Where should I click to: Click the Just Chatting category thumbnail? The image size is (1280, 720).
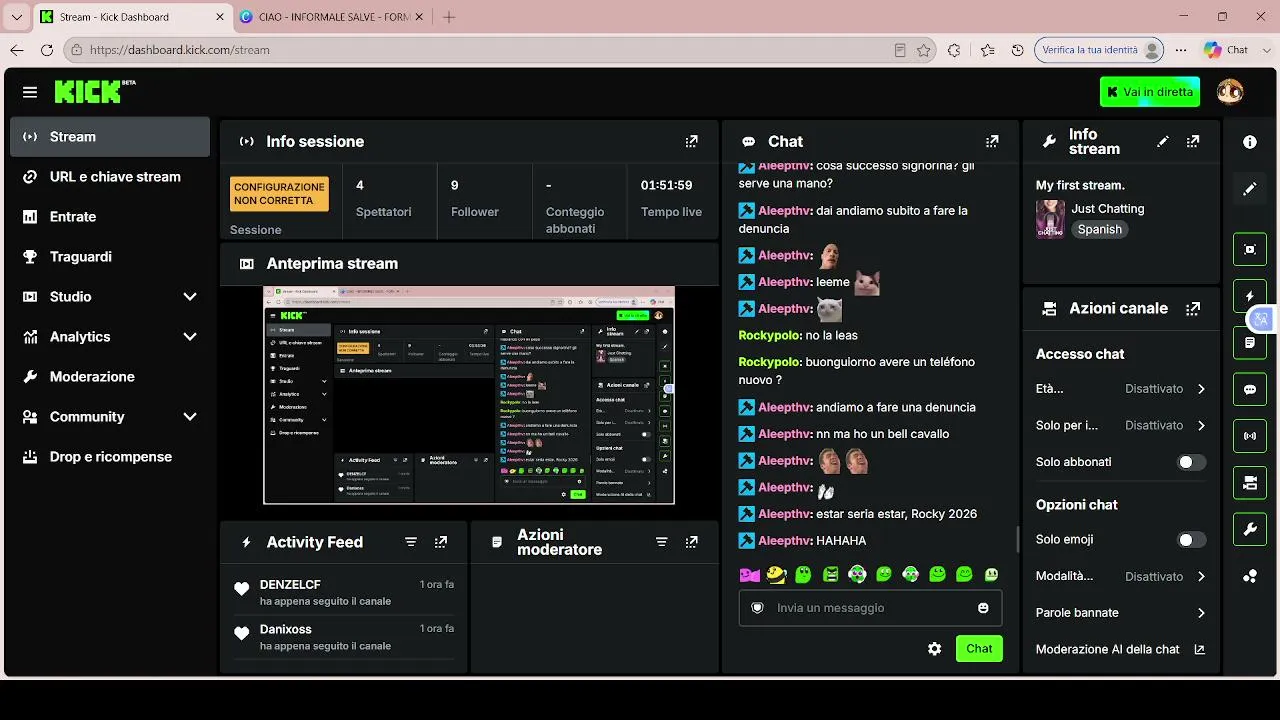point(1050,219)
